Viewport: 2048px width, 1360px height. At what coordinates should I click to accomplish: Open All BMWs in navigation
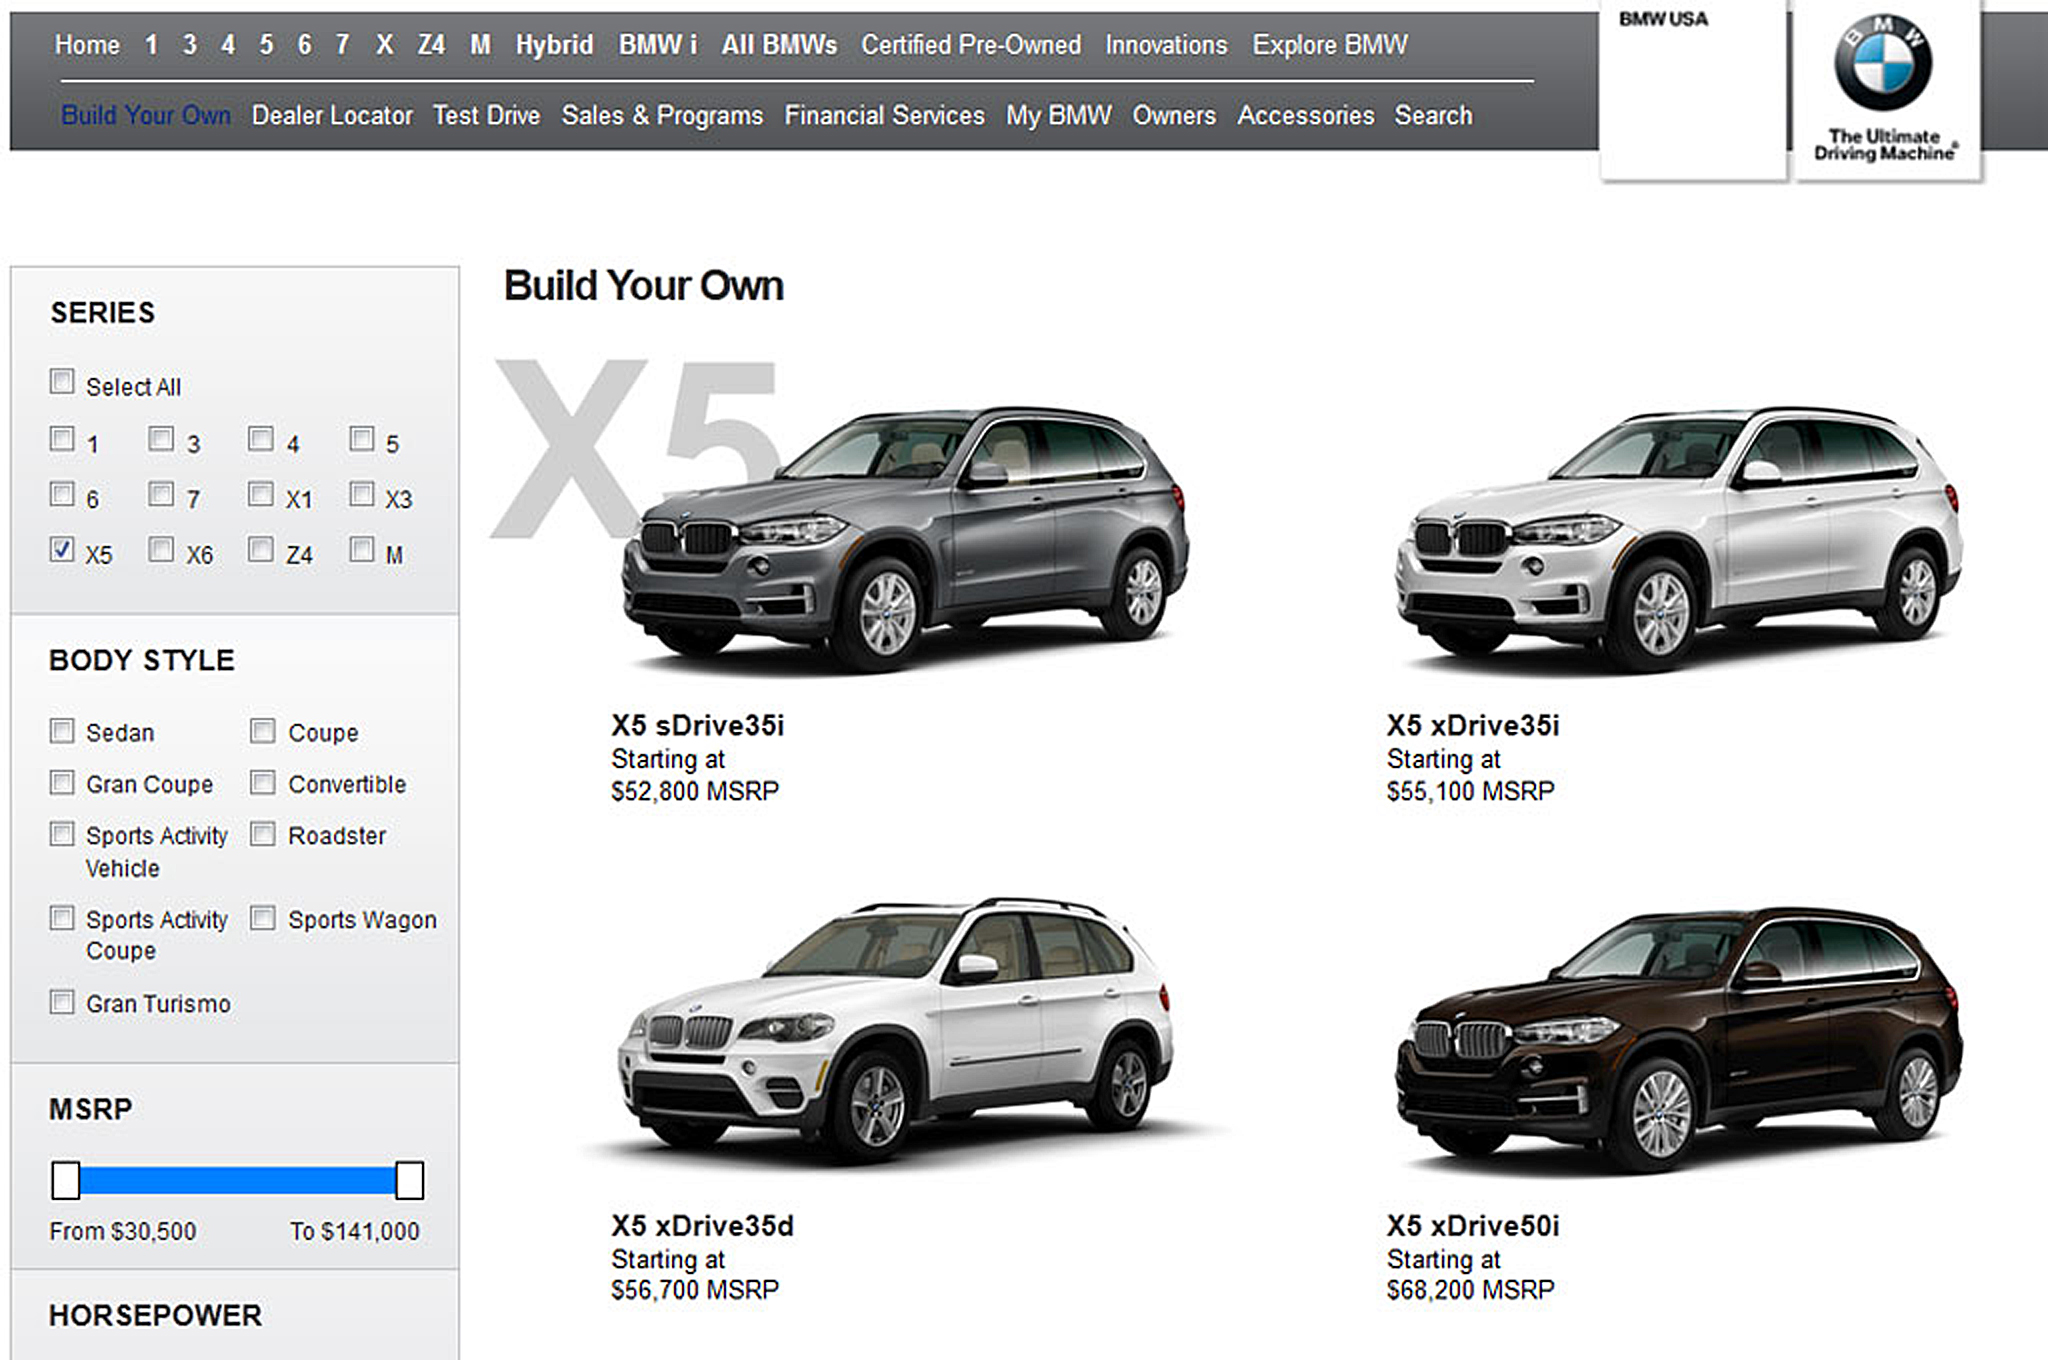(779, 45)
